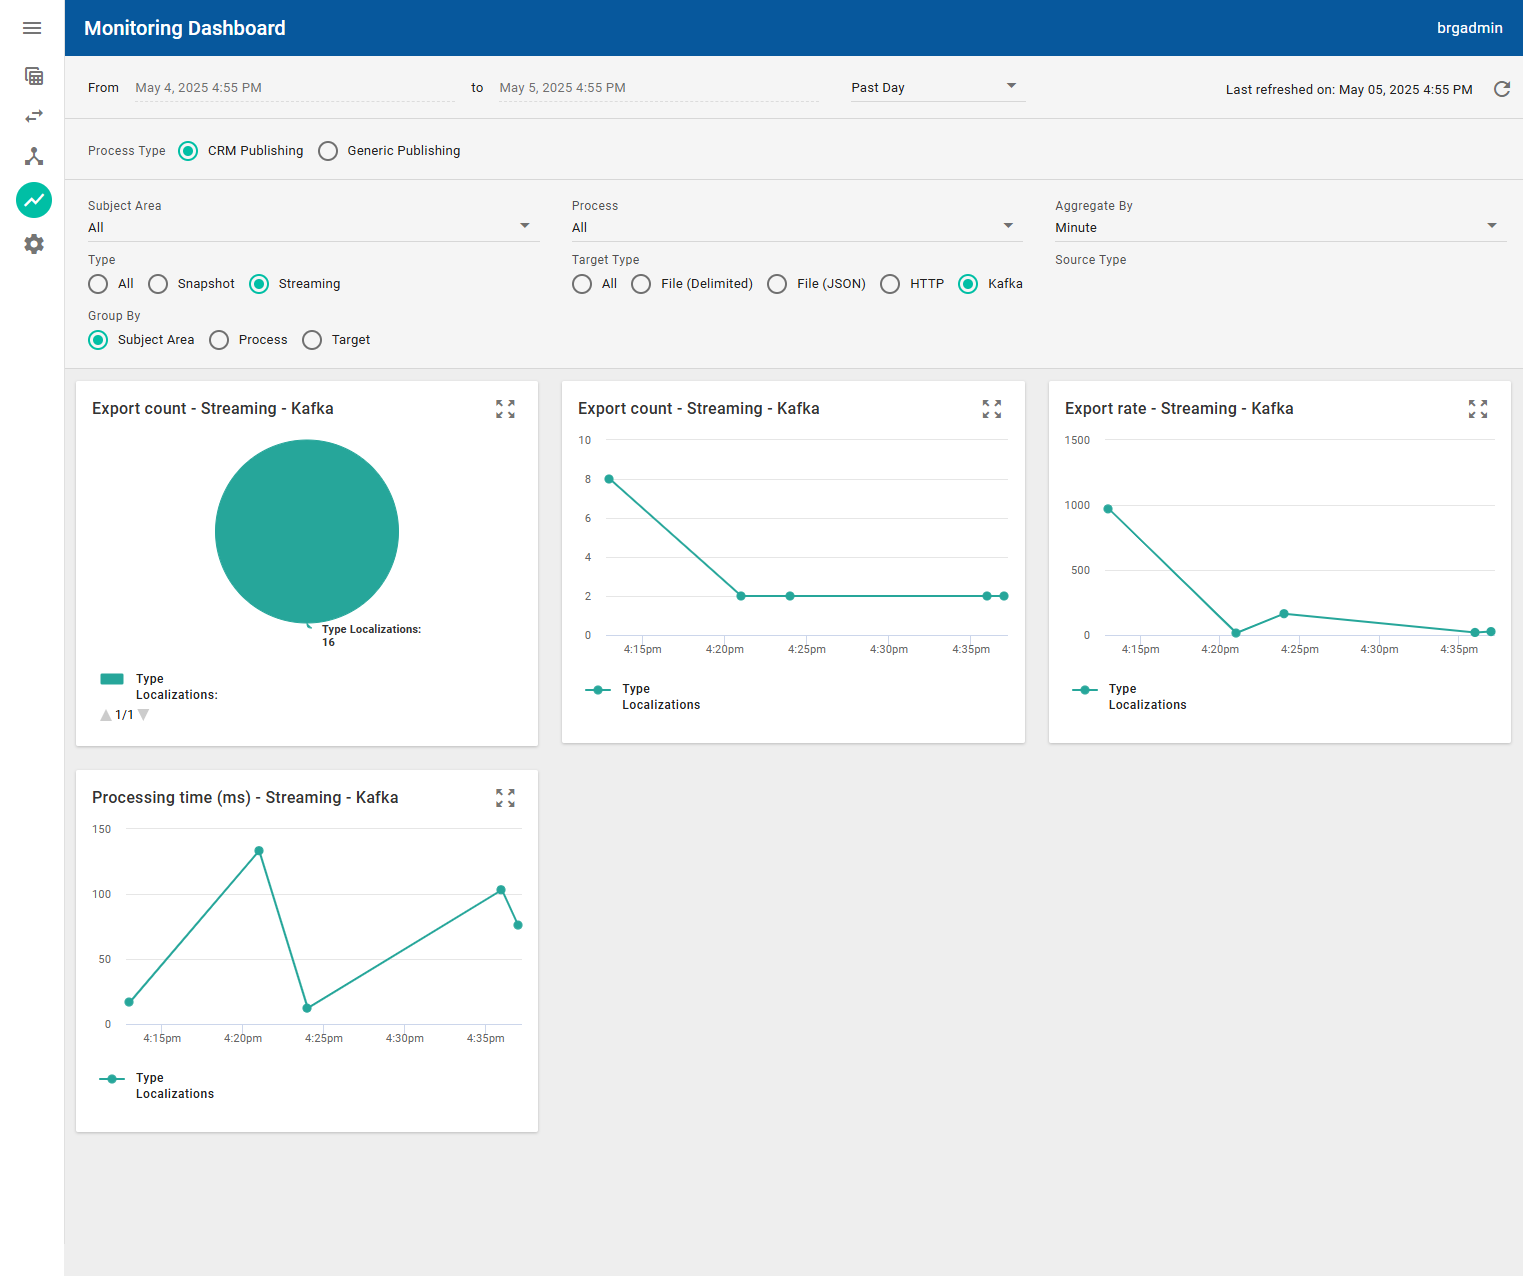The image size is (1523, 1276).
Task: Set Target Type to HTTP
Action: tap(890, 284)
